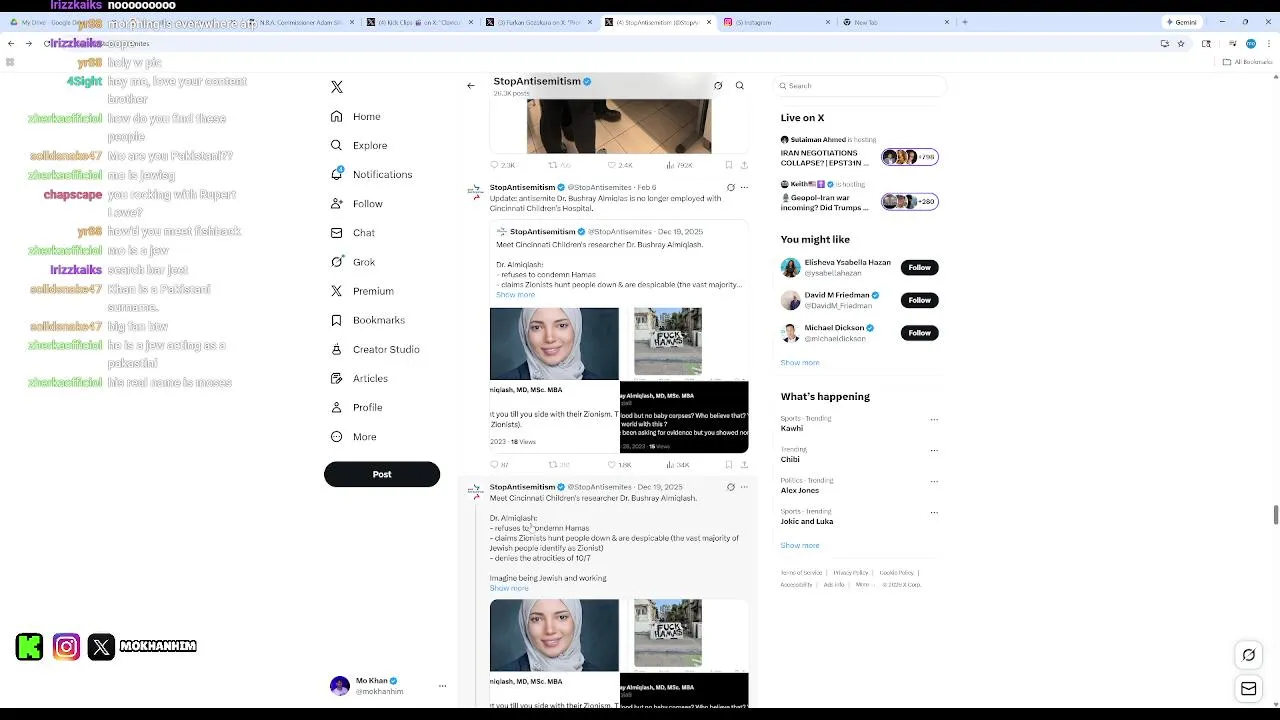The height and width of the screenshot is (720, 1280).
Task: Click Grok icon on Feb 6 post
Action: pyautogui.click(x=730, y=187)
